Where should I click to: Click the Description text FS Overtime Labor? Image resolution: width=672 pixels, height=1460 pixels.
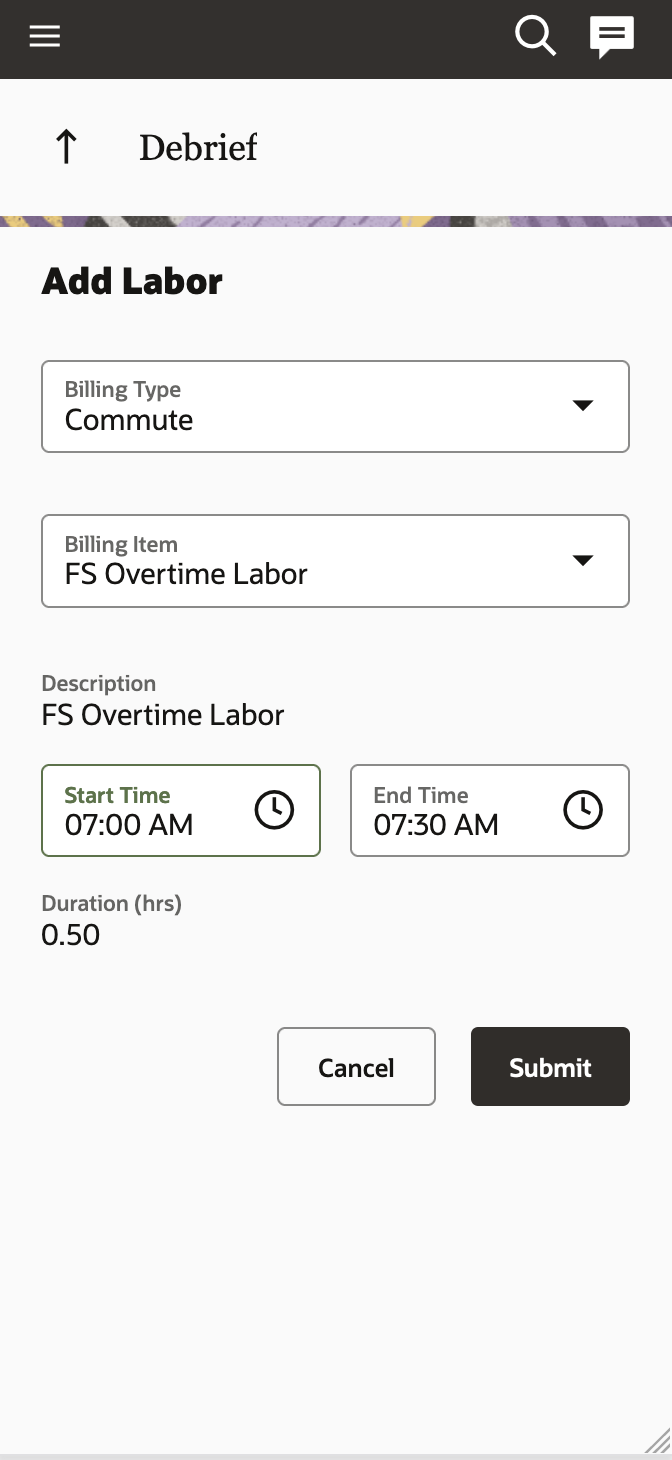pos(163,715)
